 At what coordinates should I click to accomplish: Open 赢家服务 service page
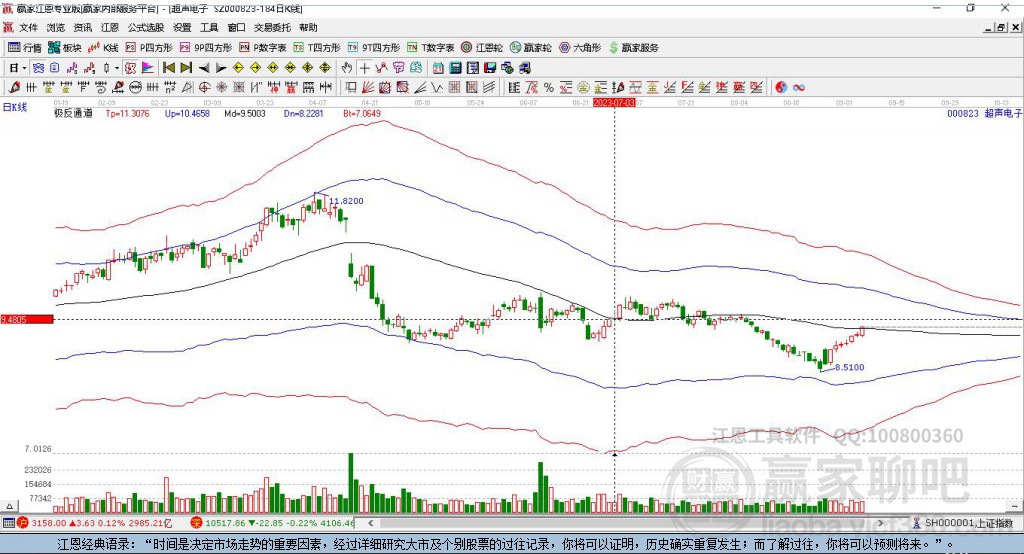tap(633, 48)
